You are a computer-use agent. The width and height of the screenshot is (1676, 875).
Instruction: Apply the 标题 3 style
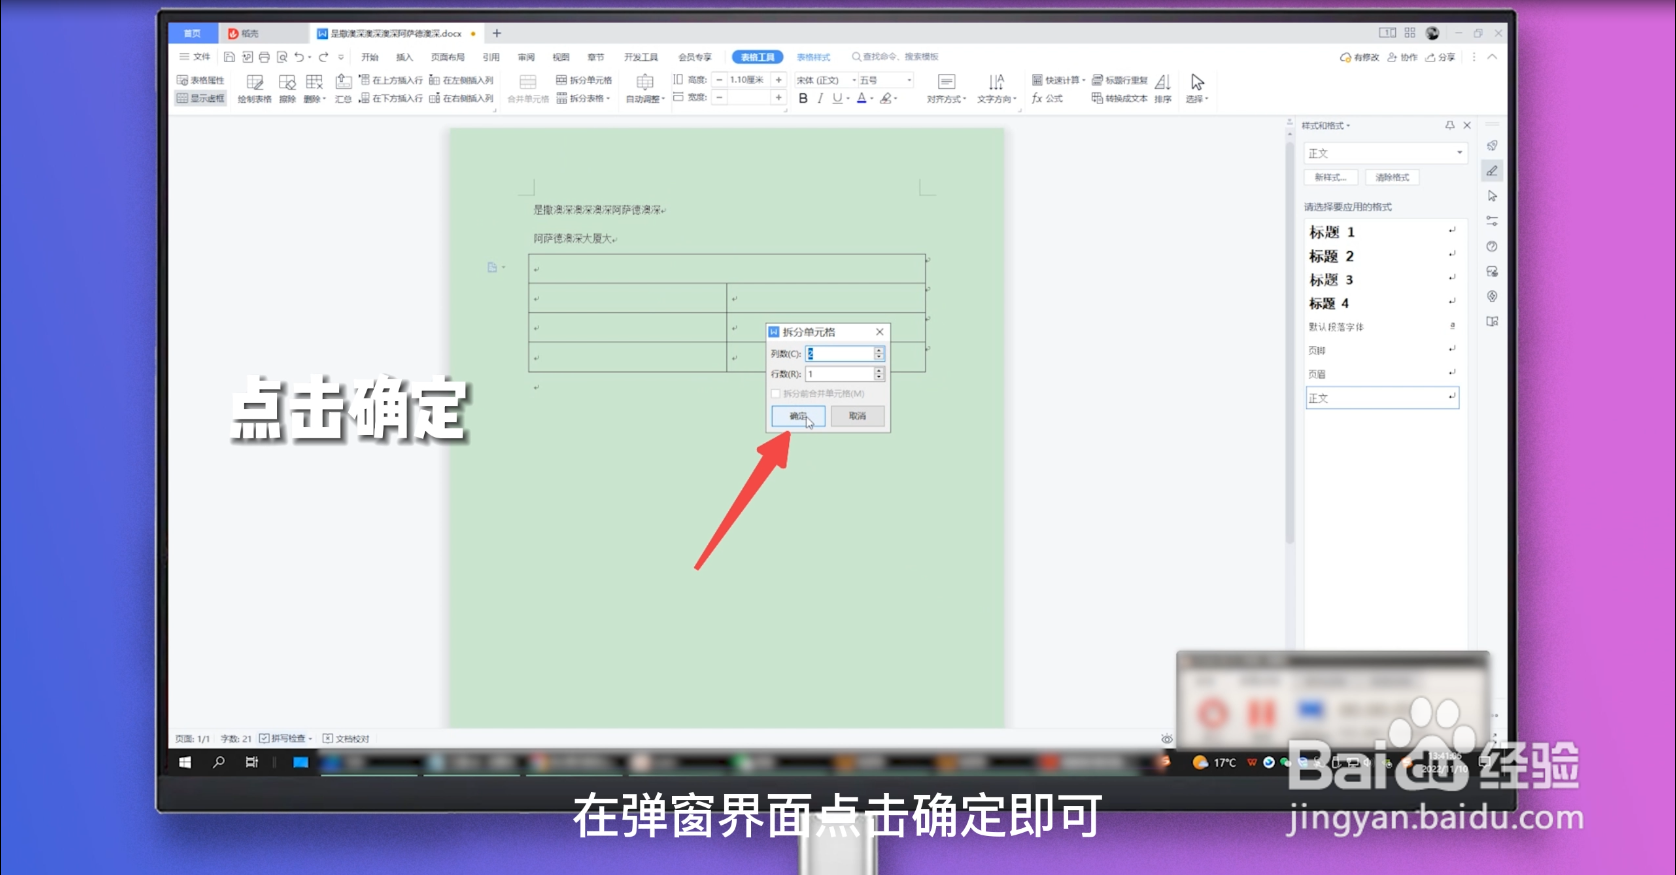[x=1383, y=280]
